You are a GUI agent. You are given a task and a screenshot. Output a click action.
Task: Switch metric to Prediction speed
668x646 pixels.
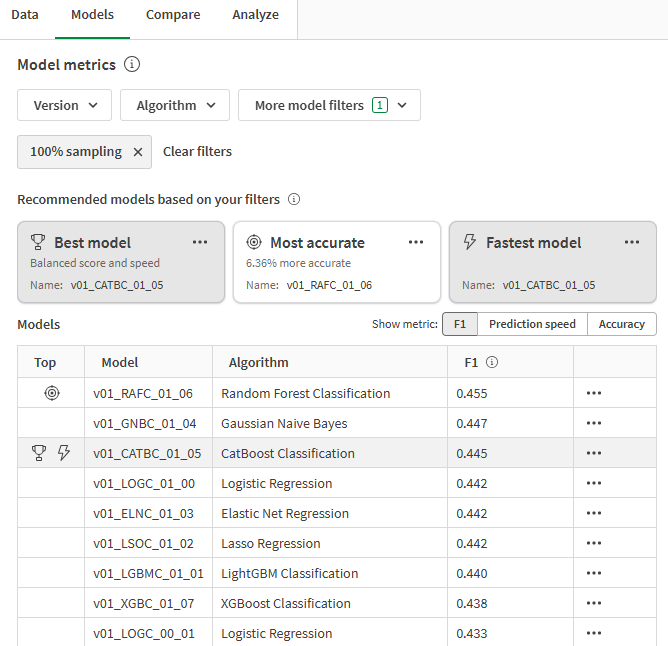coord(532,324)
